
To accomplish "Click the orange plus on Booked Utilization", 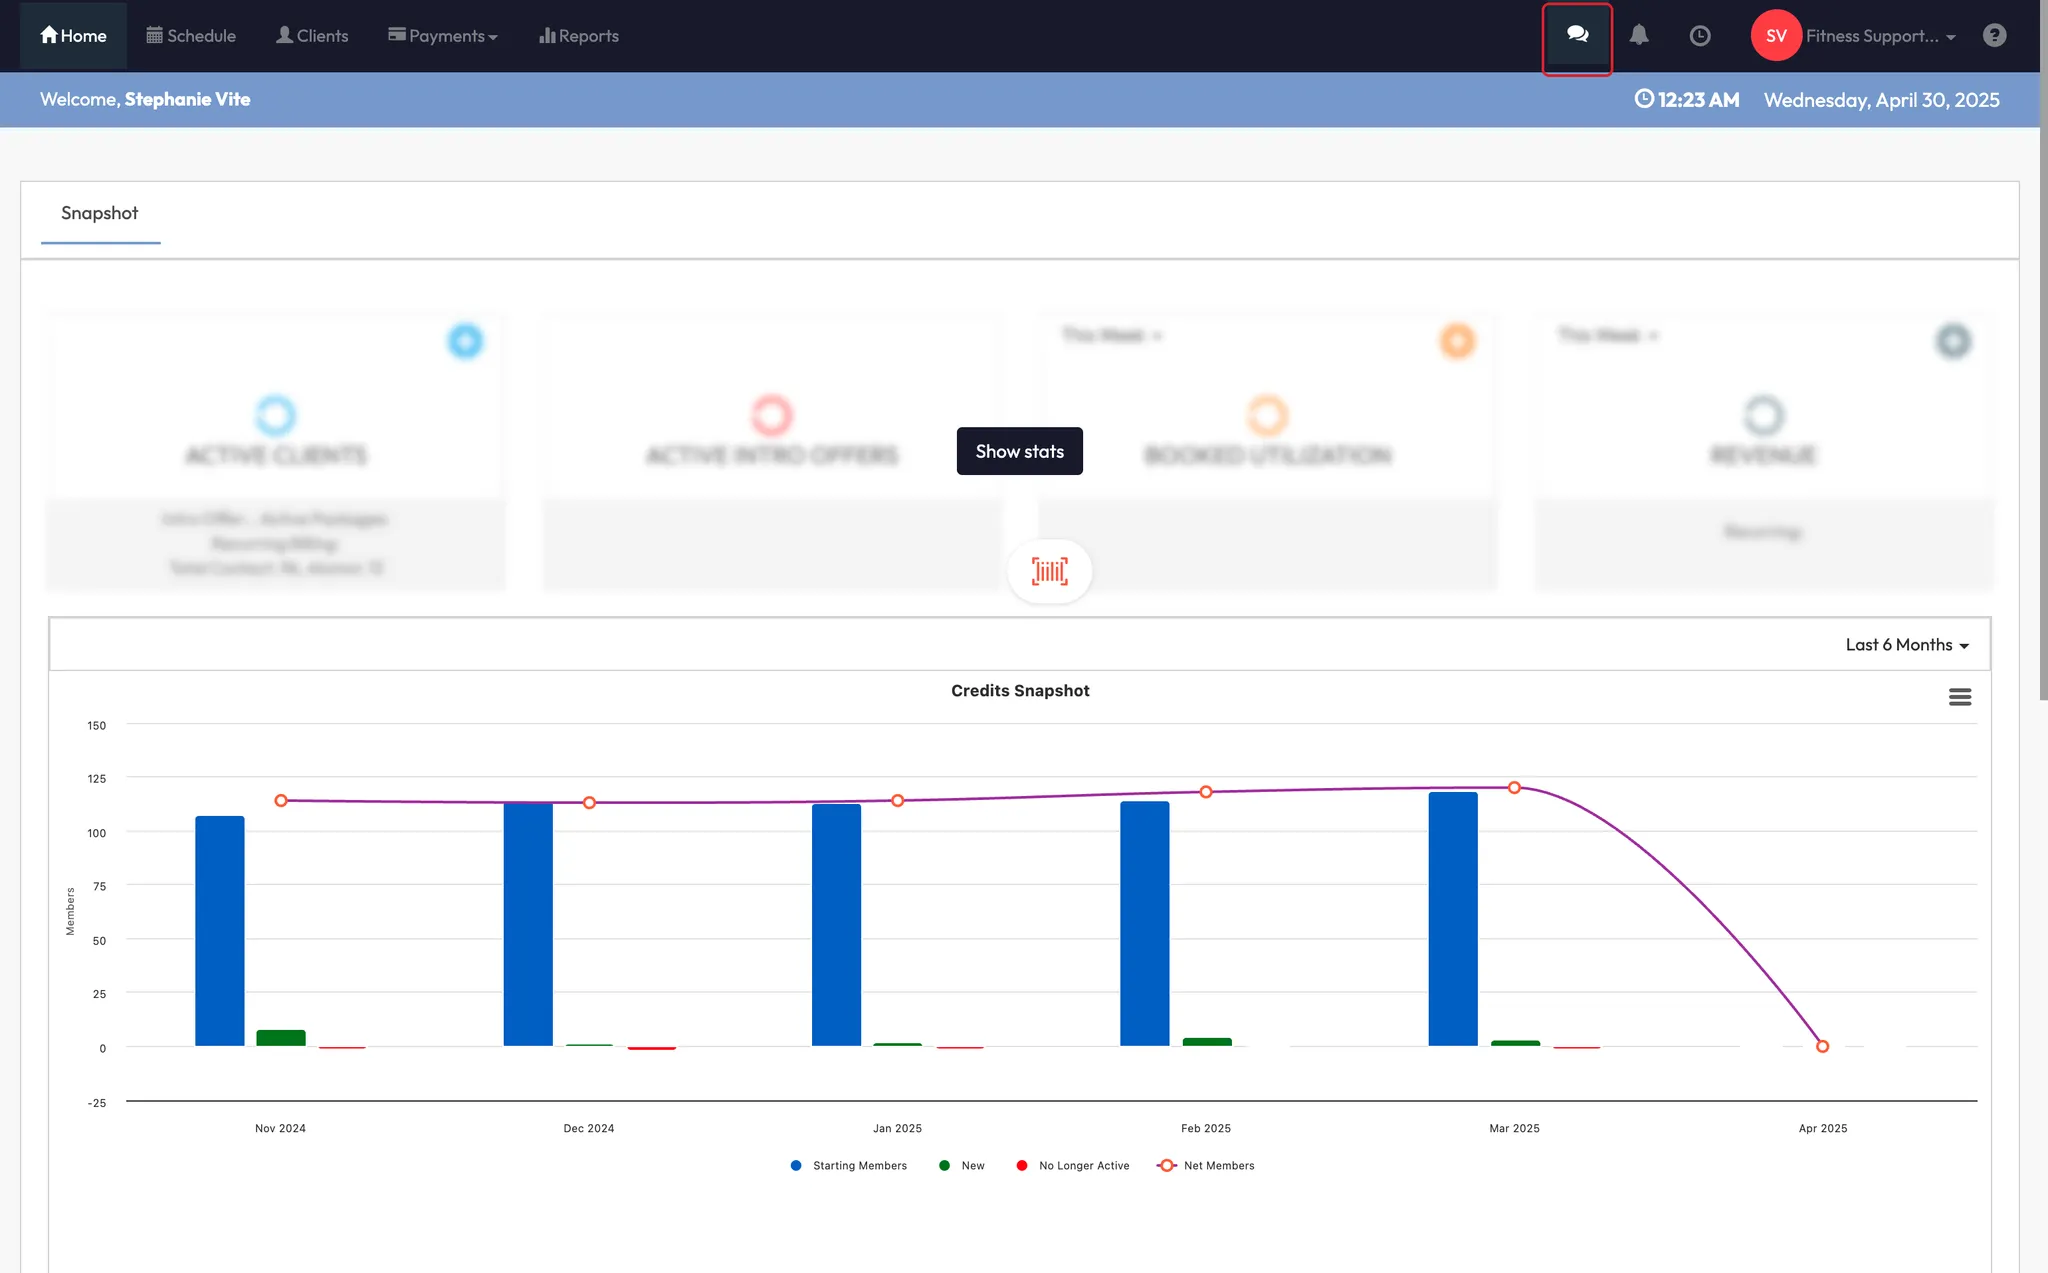I will pos(1457,341).
